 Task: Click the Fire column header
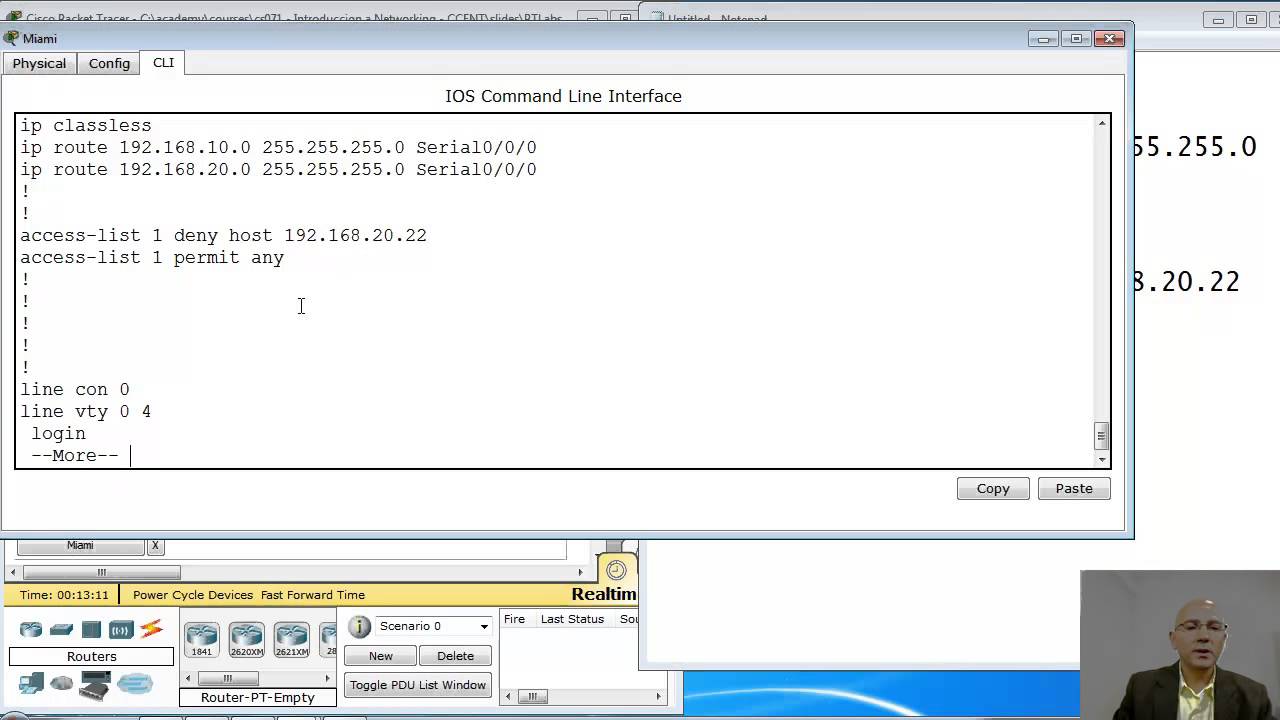tap(514, 619)
